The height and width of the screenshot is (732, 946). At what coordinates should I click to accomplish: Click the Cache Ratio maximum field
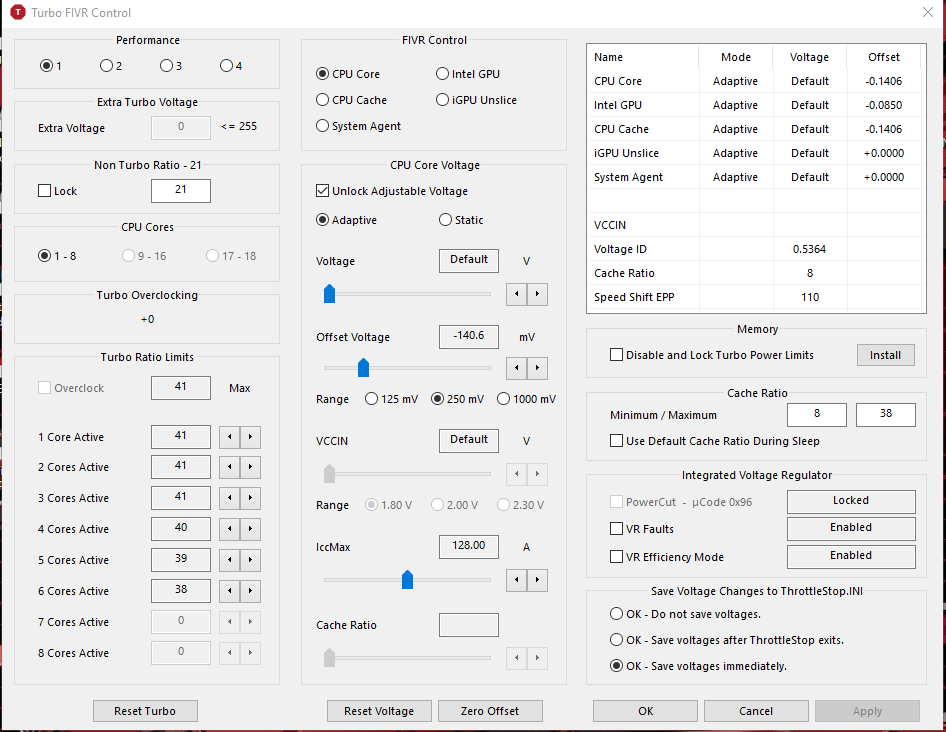886,415
